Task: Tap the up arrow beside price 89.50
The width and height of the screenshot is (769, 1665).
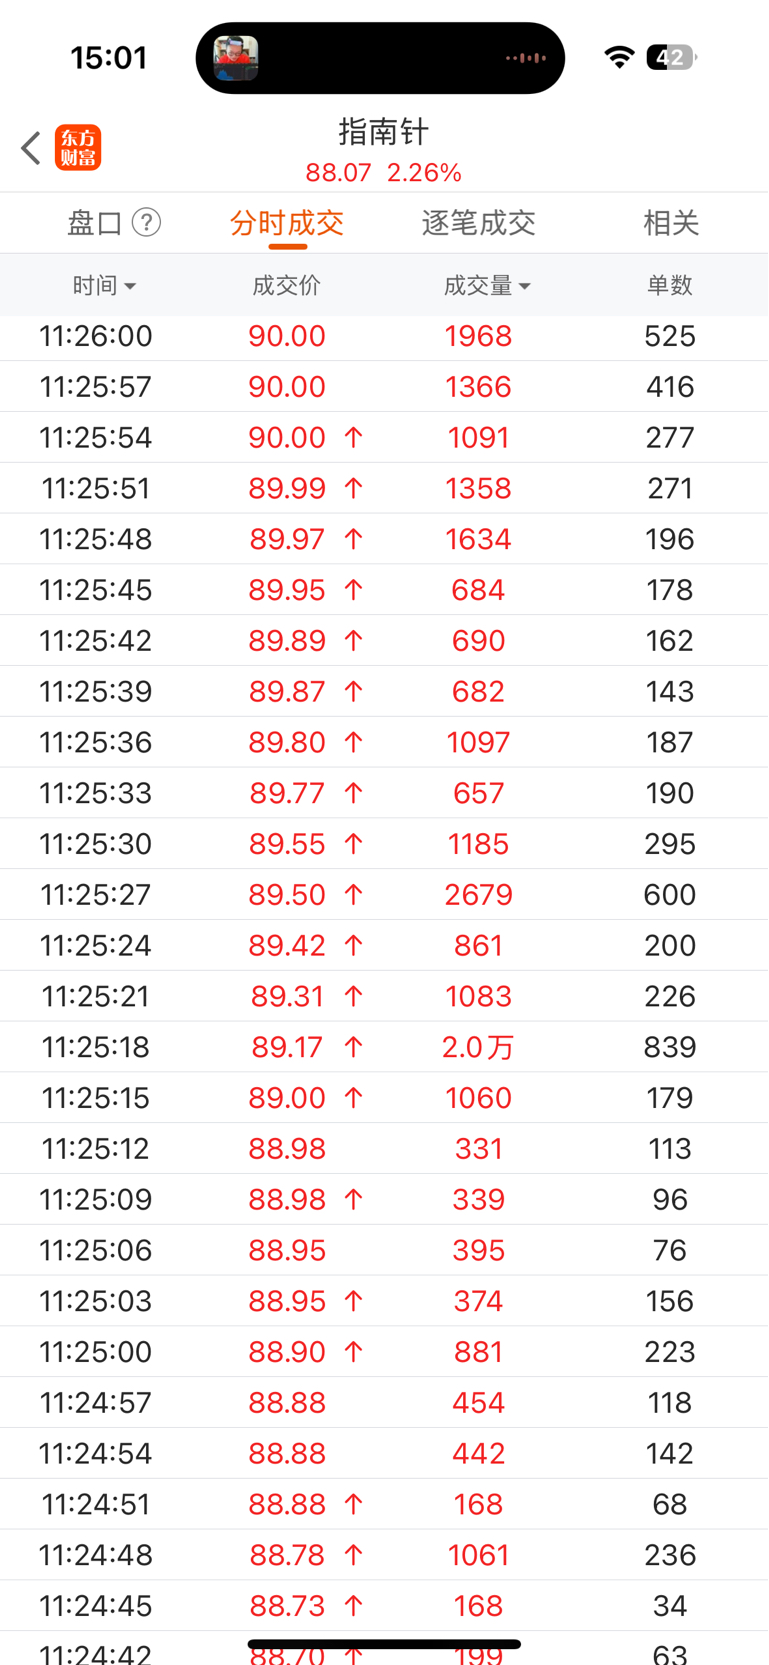Action: pyautogui.click(x=353, y=895)
